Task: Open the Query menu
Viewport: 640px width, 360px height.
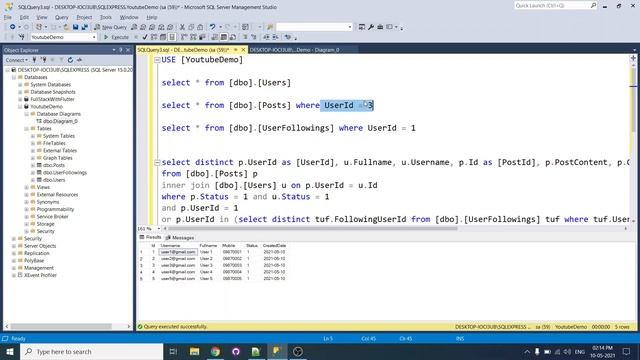Action: coord(62,17)
